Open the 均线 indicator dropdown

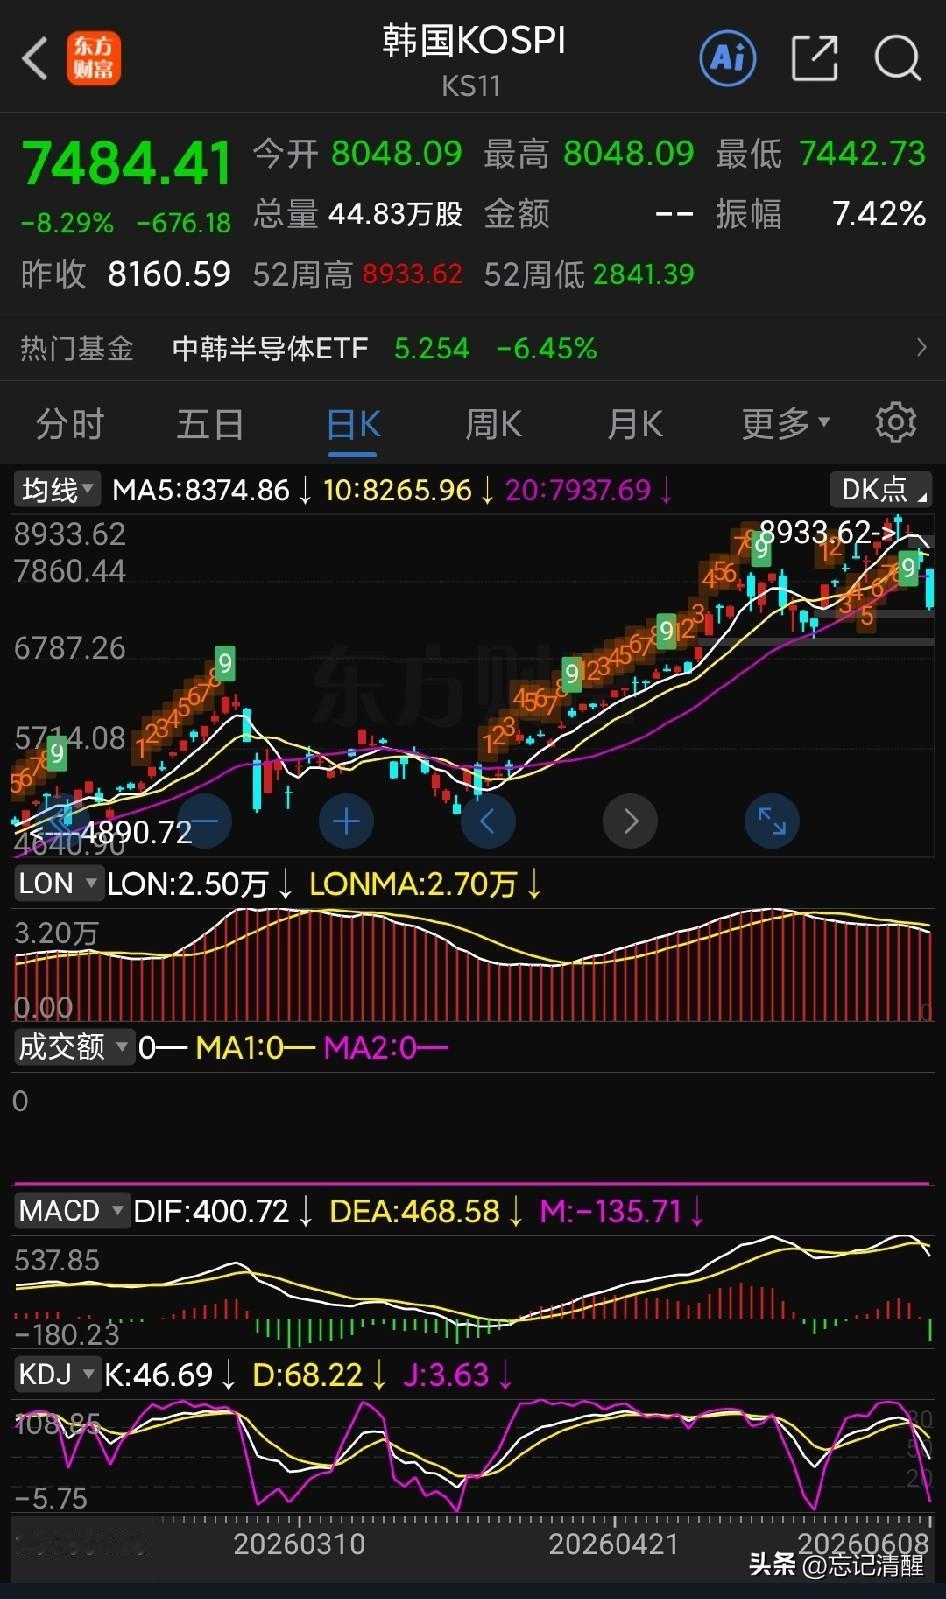(x=58, y=490)
